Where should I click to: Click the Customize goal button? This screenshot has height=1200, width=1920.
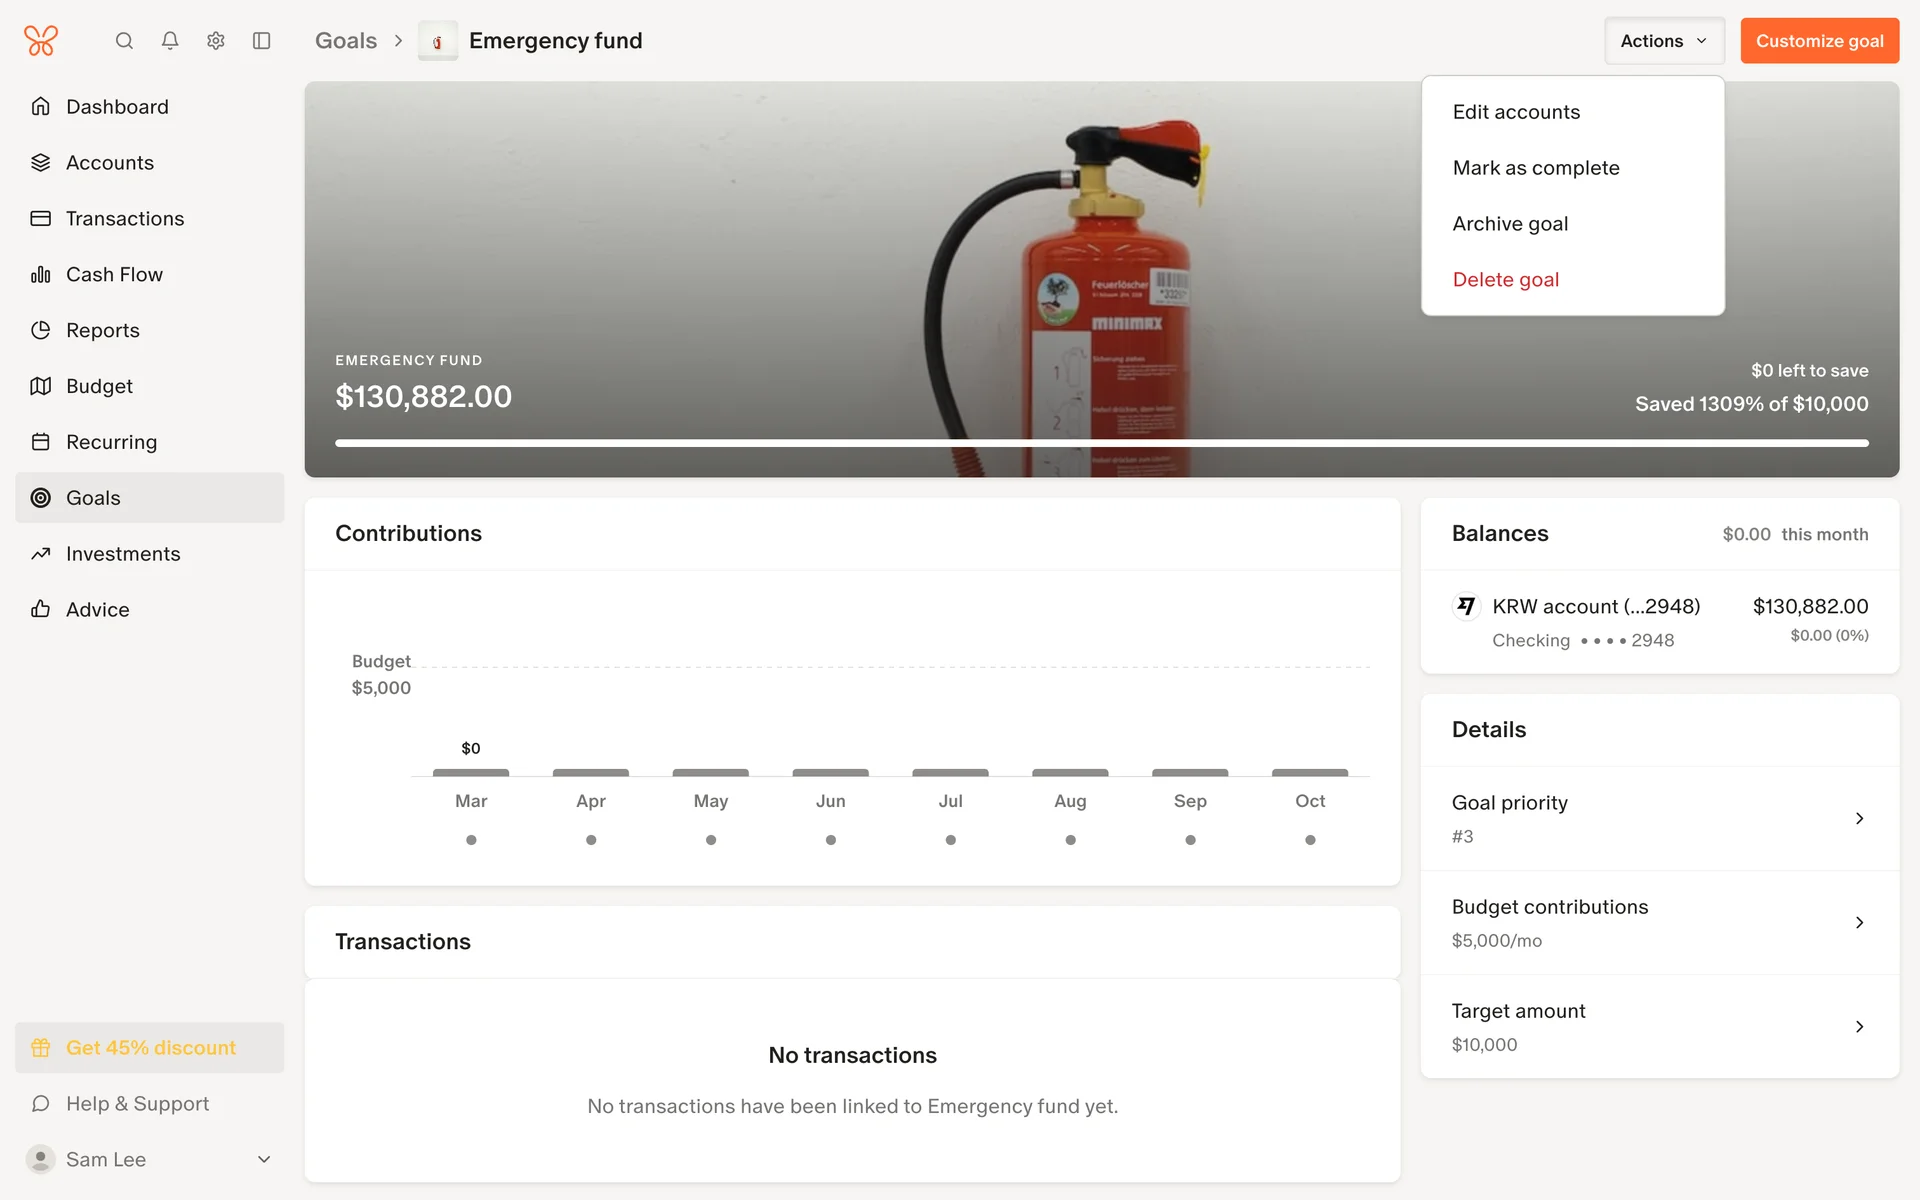1819,41
